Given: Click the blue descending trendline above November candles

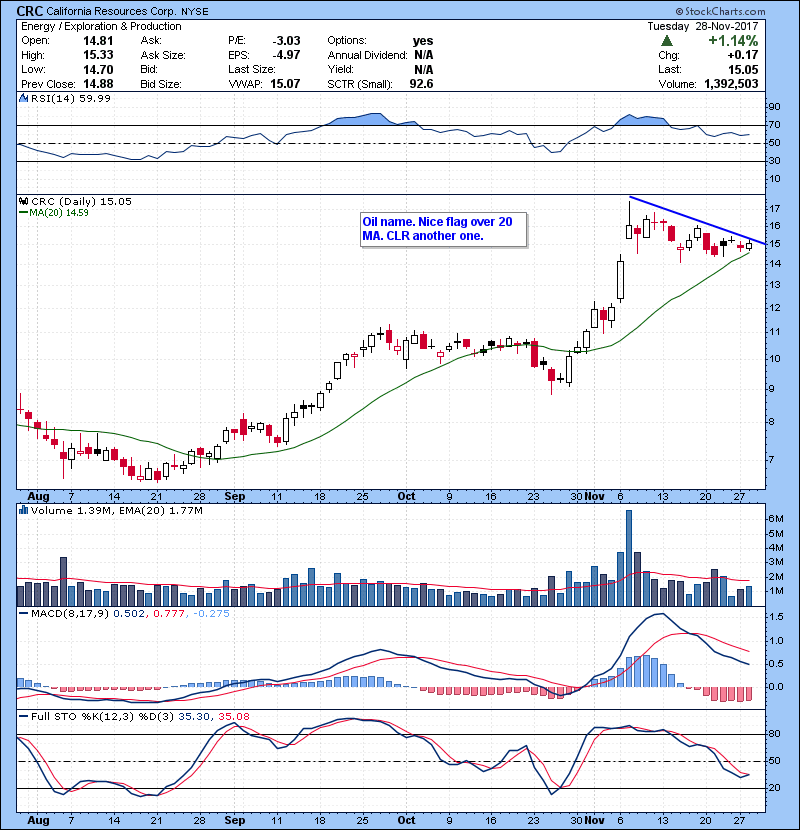Looking at the screenshot, I should click(697, 220).
